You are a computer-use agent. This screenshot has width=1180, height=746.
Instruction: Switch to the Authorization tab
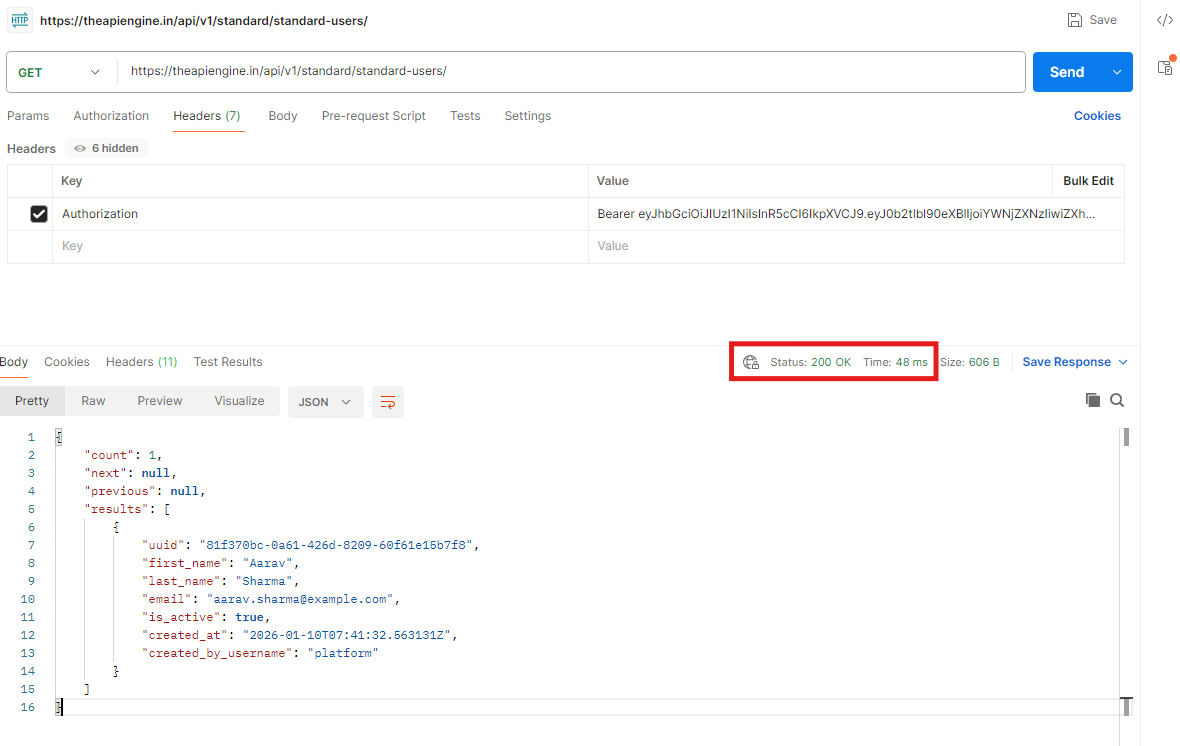click(111, 116)
